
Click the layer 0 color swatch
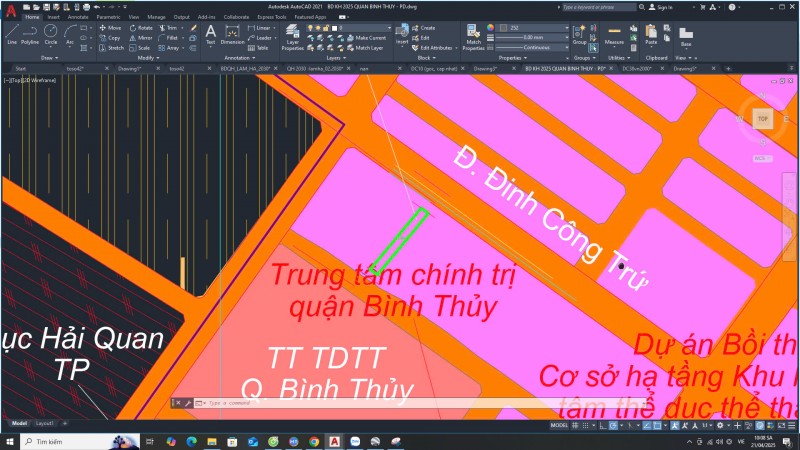tap(335, 28)
